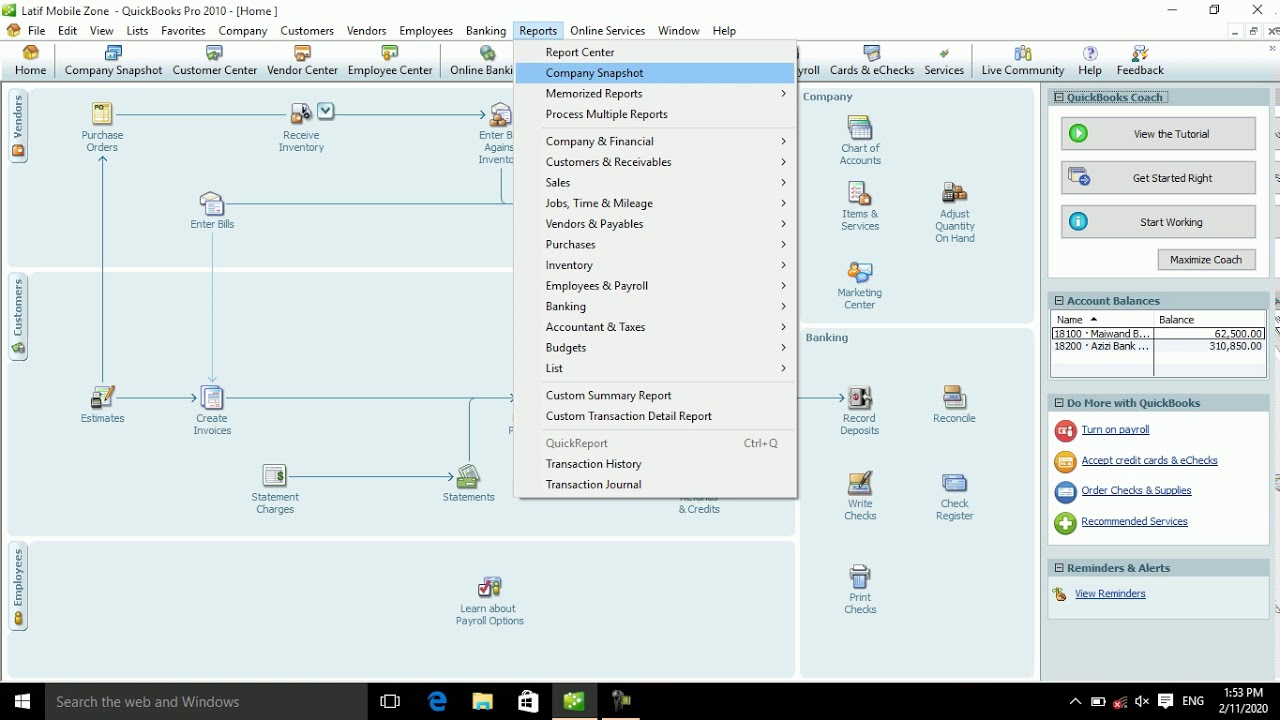Screen dimensions: 1280x720
Task: Choose Process Multiple Reports
Action: [x=656, y=114]
